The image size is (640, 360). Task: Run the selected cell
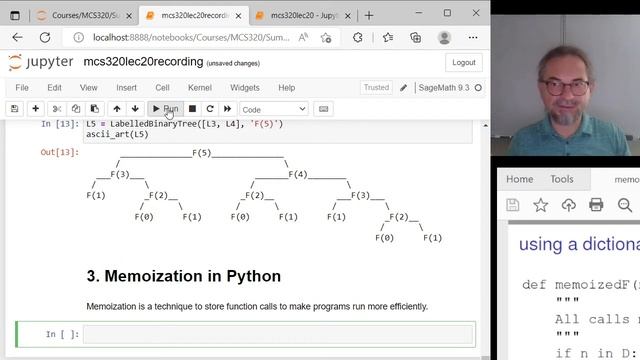[165, 109]
